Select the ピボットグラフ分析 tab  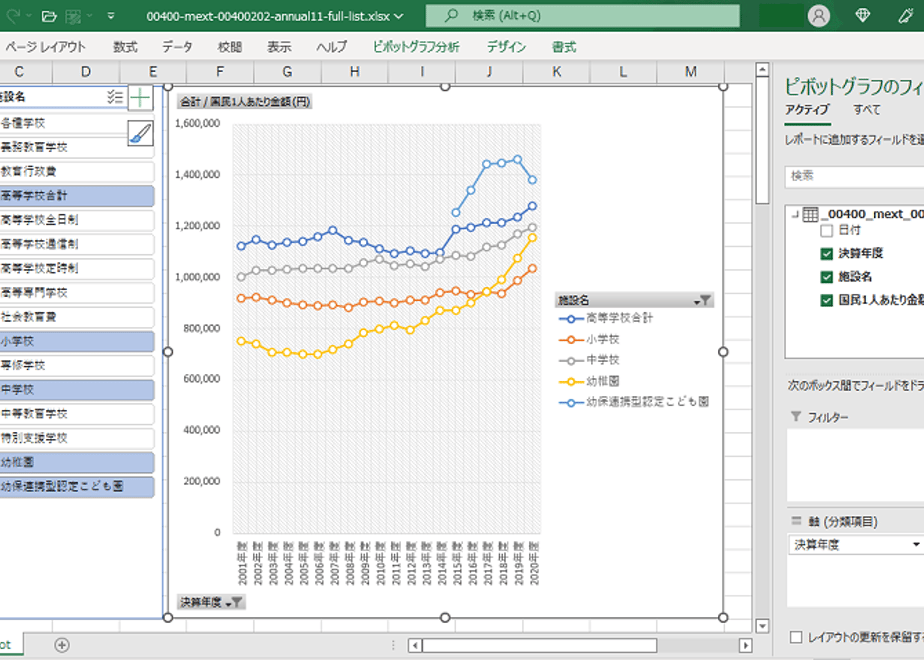[416, 47]
